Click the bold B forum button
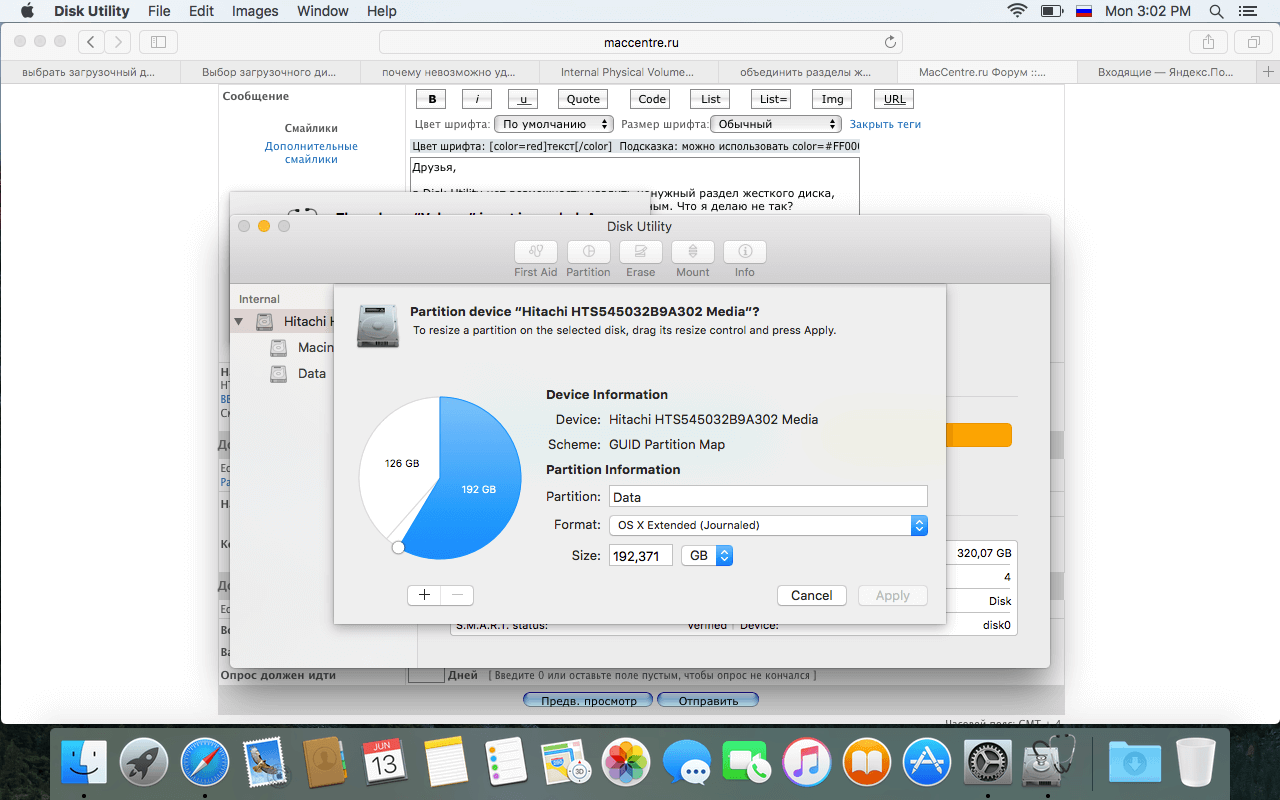Viewport: 1280px width, 800px height. point(432,99)
